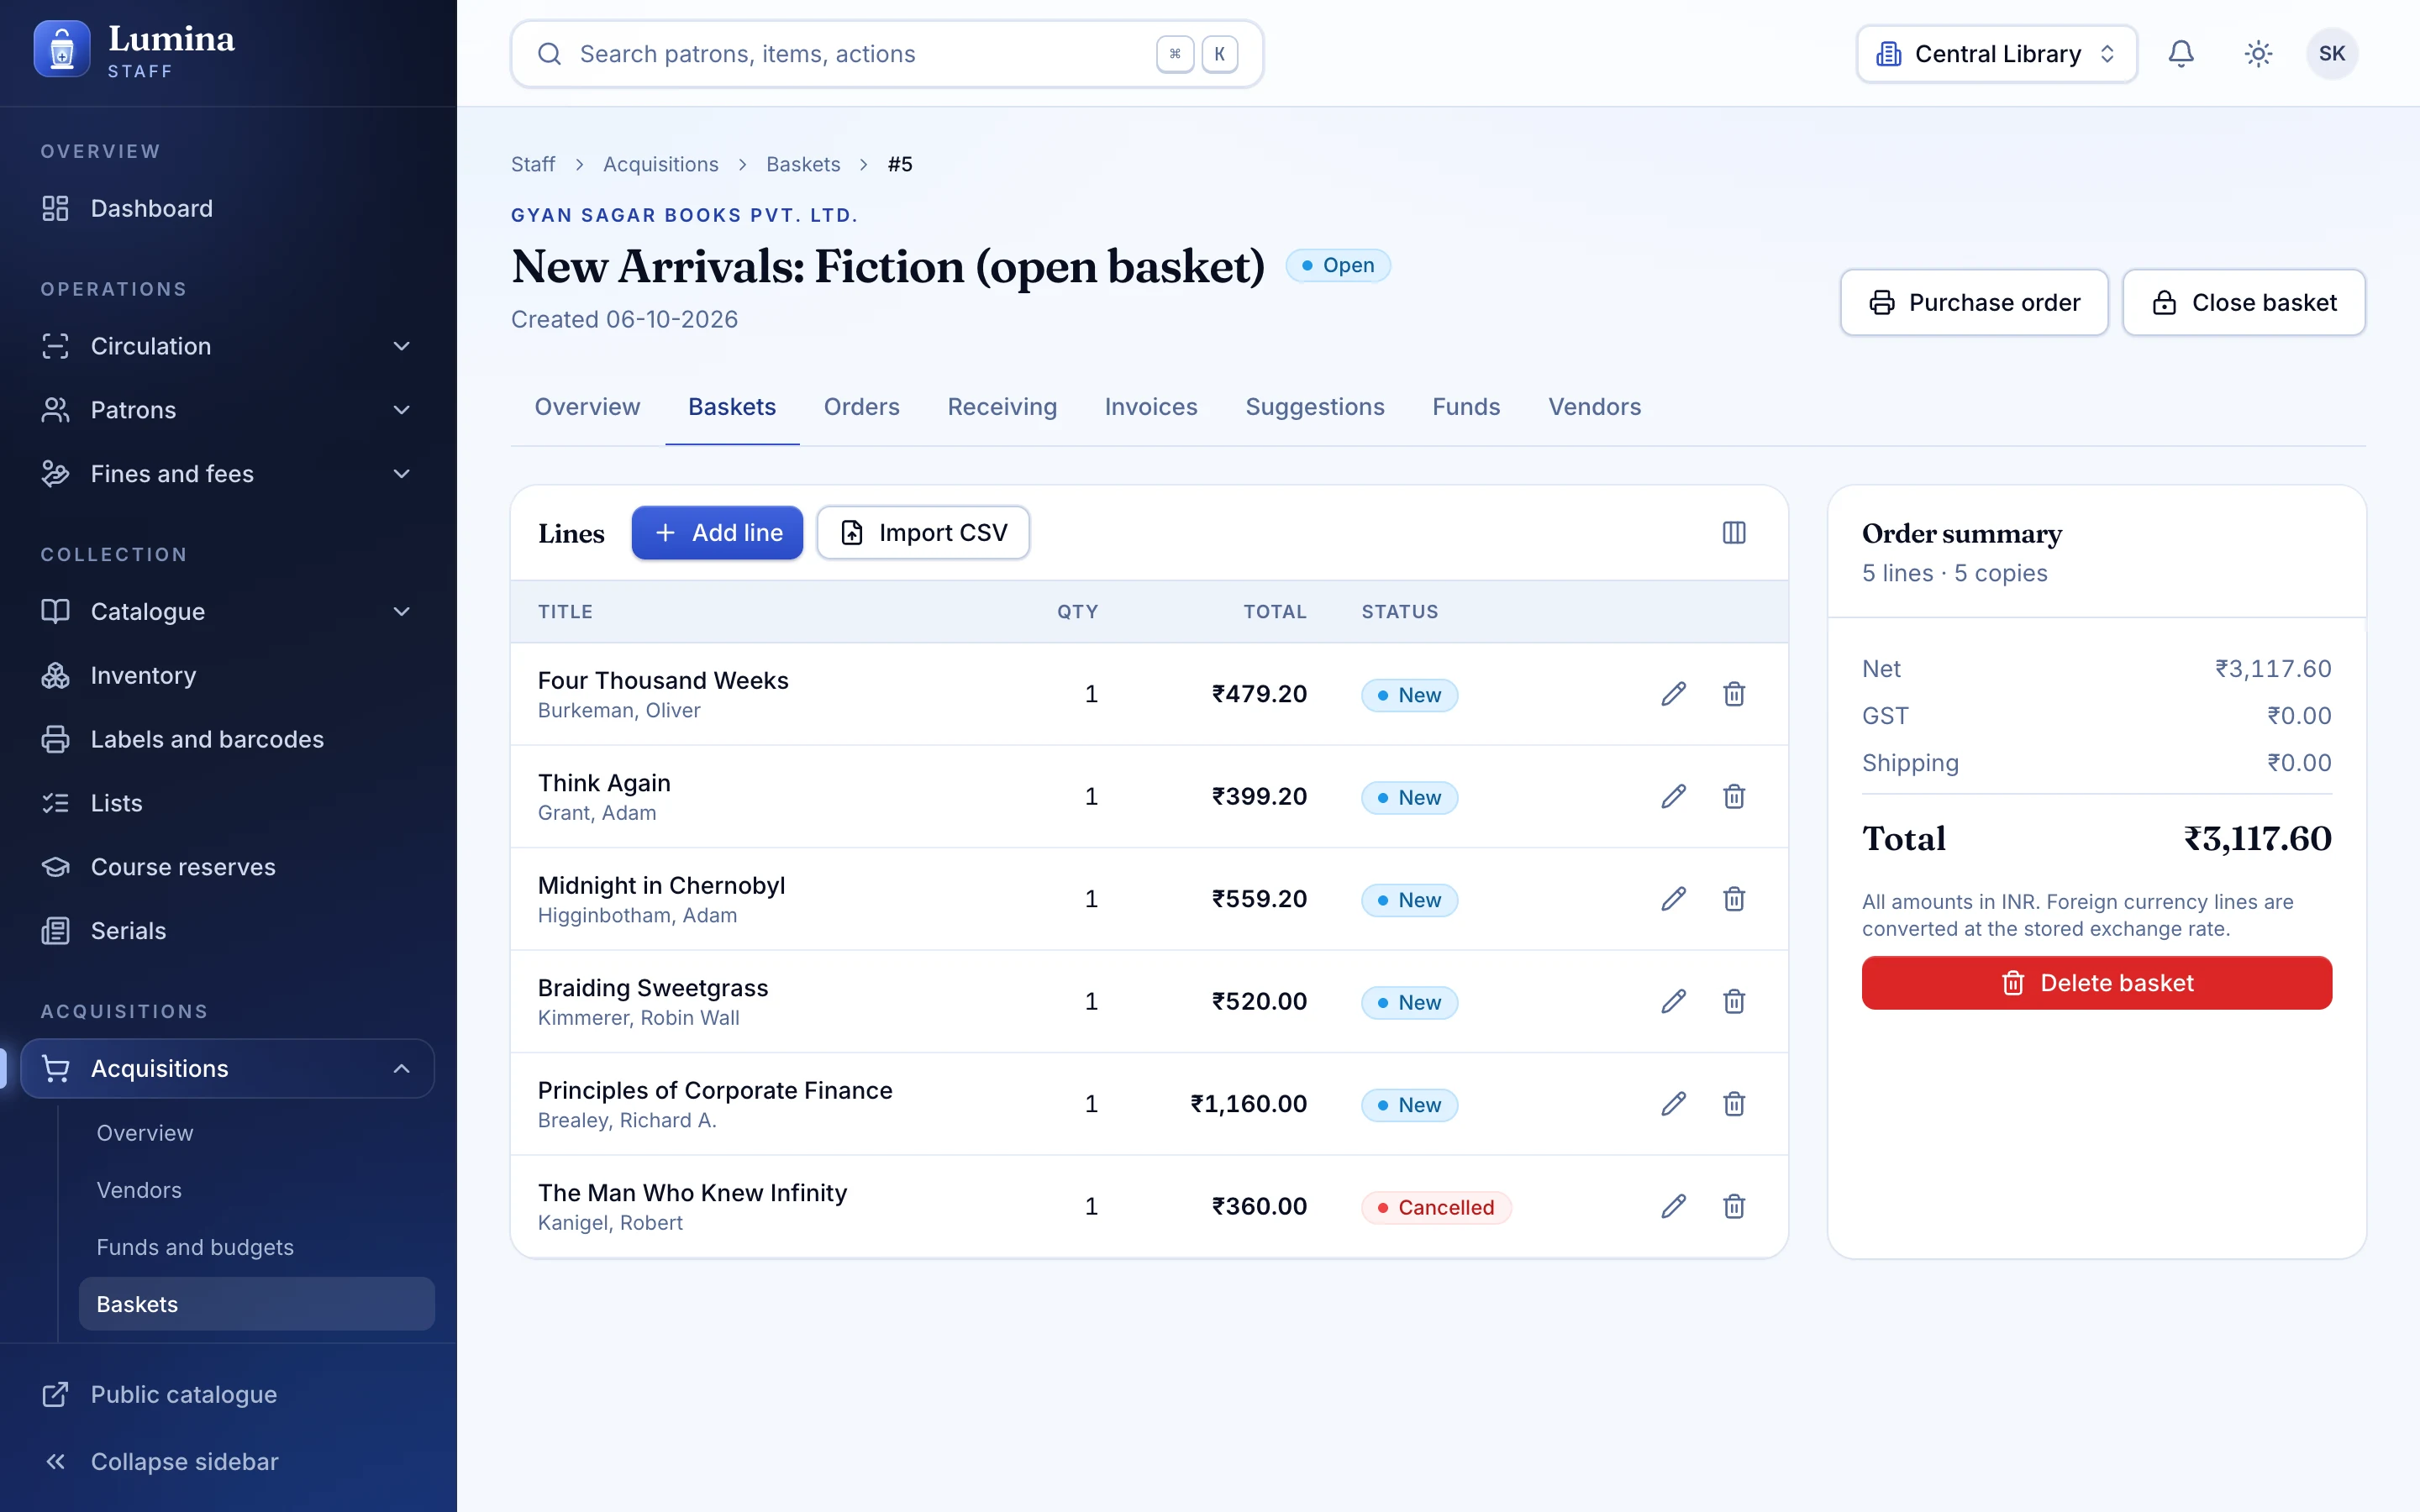Delete the Midnight in Chernobyl line
Image resolution: width=2420 pixels, height=1512 pixels.
tap(1734, 899)
